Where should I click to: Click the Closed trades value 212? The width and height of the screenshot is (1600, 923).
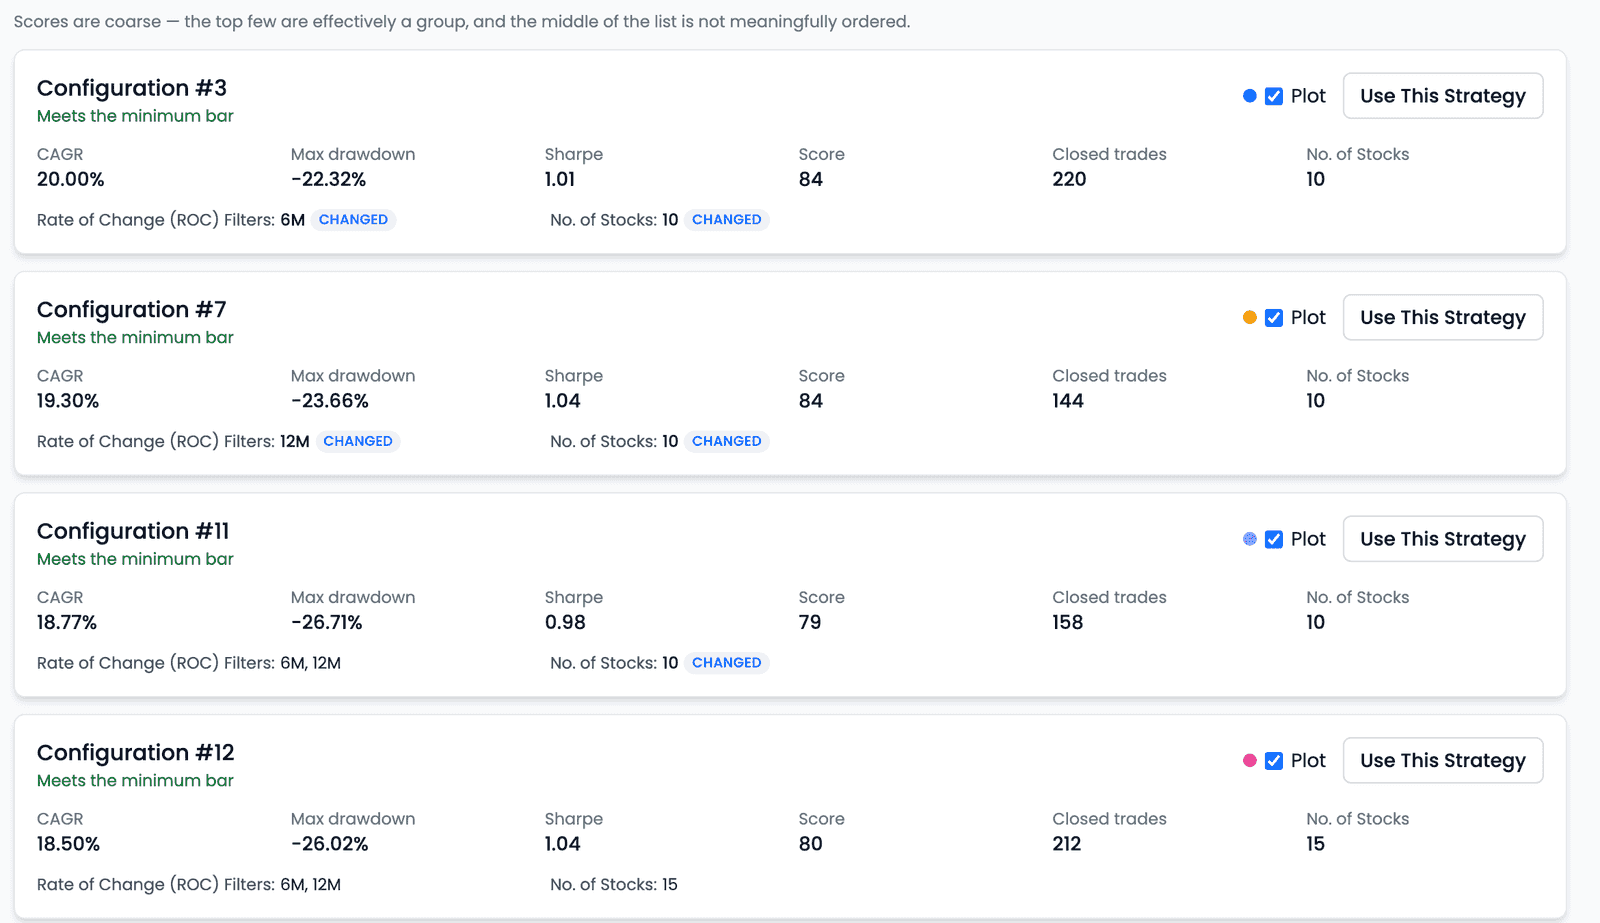click(1067, 844)
